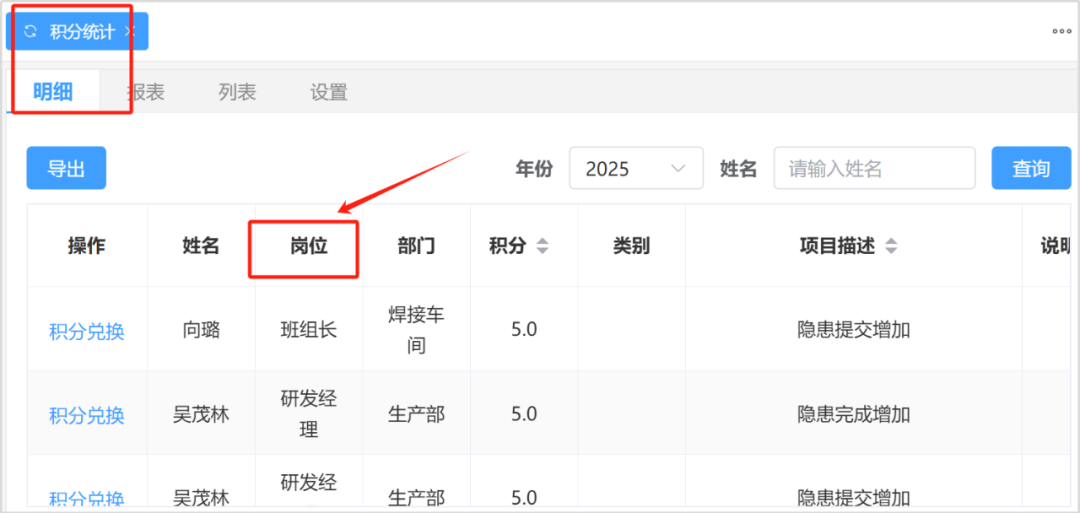Image resolution: width=1080 pixels, height=513 pixels.
Task: Select 研发经理 in the 隐患完成增加 row
Action: coord(309,415)
